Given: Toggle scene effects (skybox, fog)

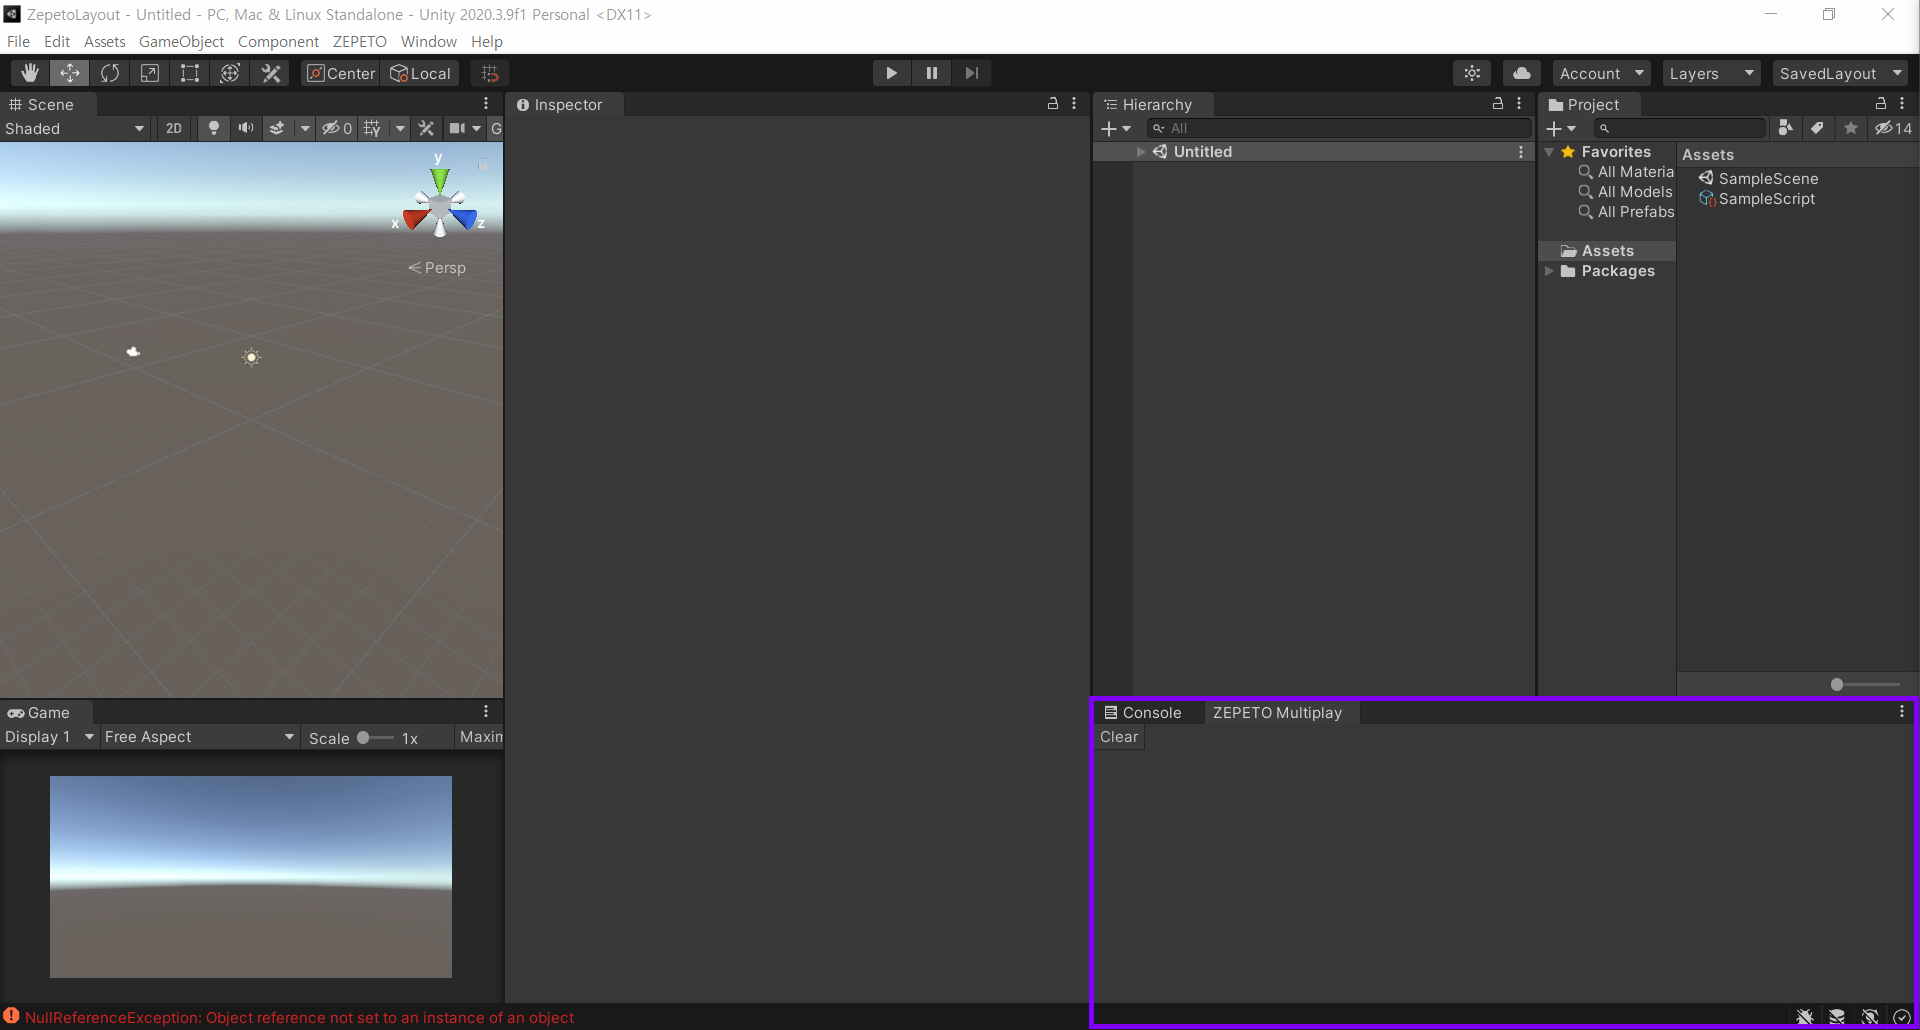Looking at the screenshot, I should click(x=277, y=128).
